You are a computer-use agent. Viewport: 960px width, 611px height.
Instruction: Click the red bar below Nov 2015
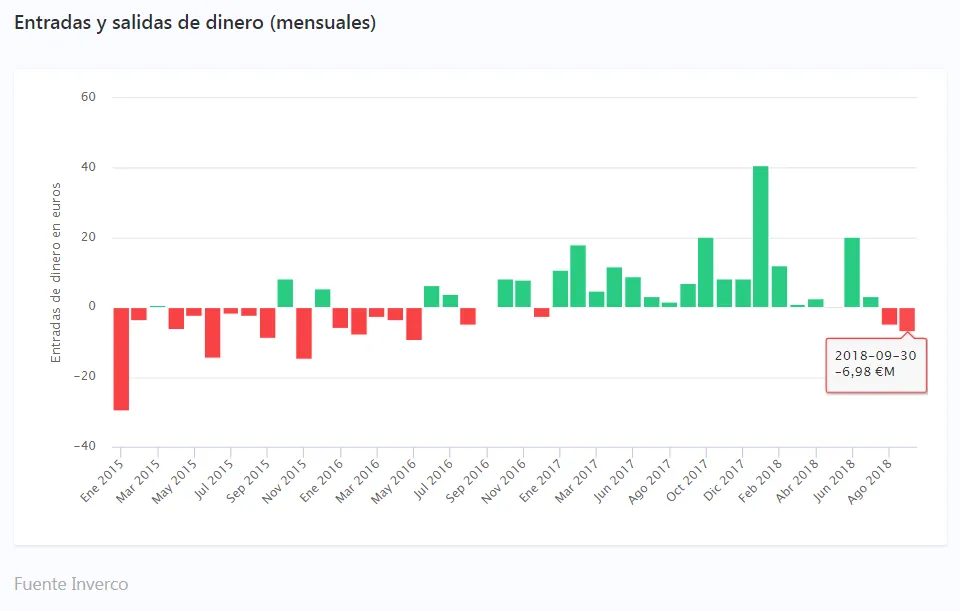pyautogui.click(x=304, y=332)
